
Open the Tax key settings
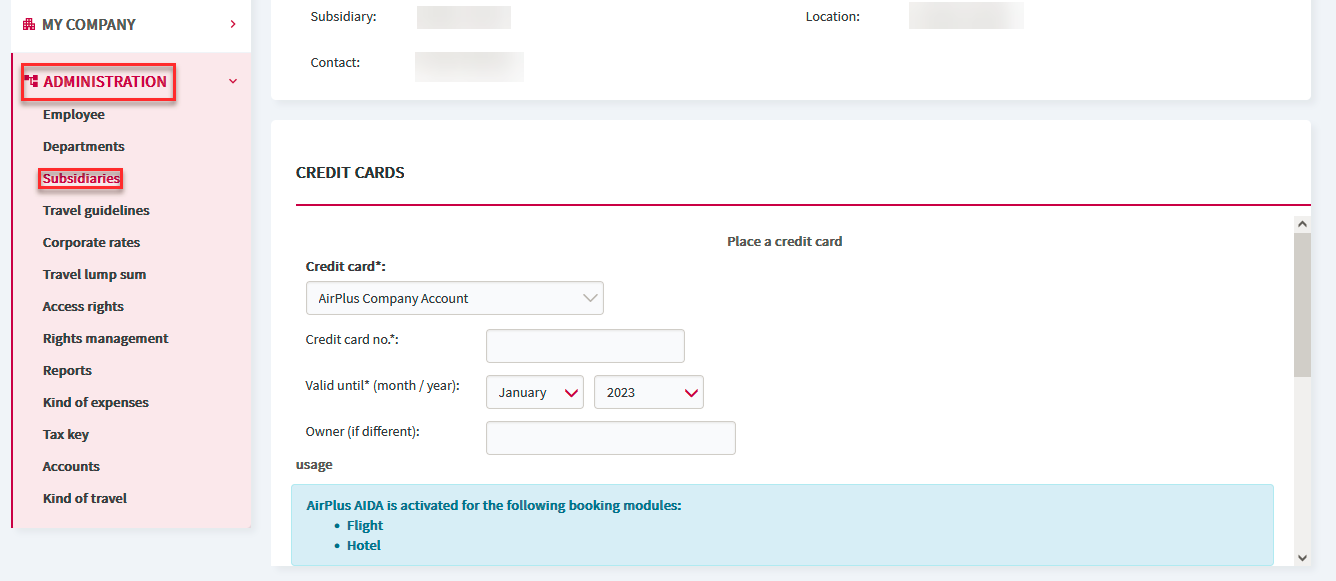click(x=65, y=434)
